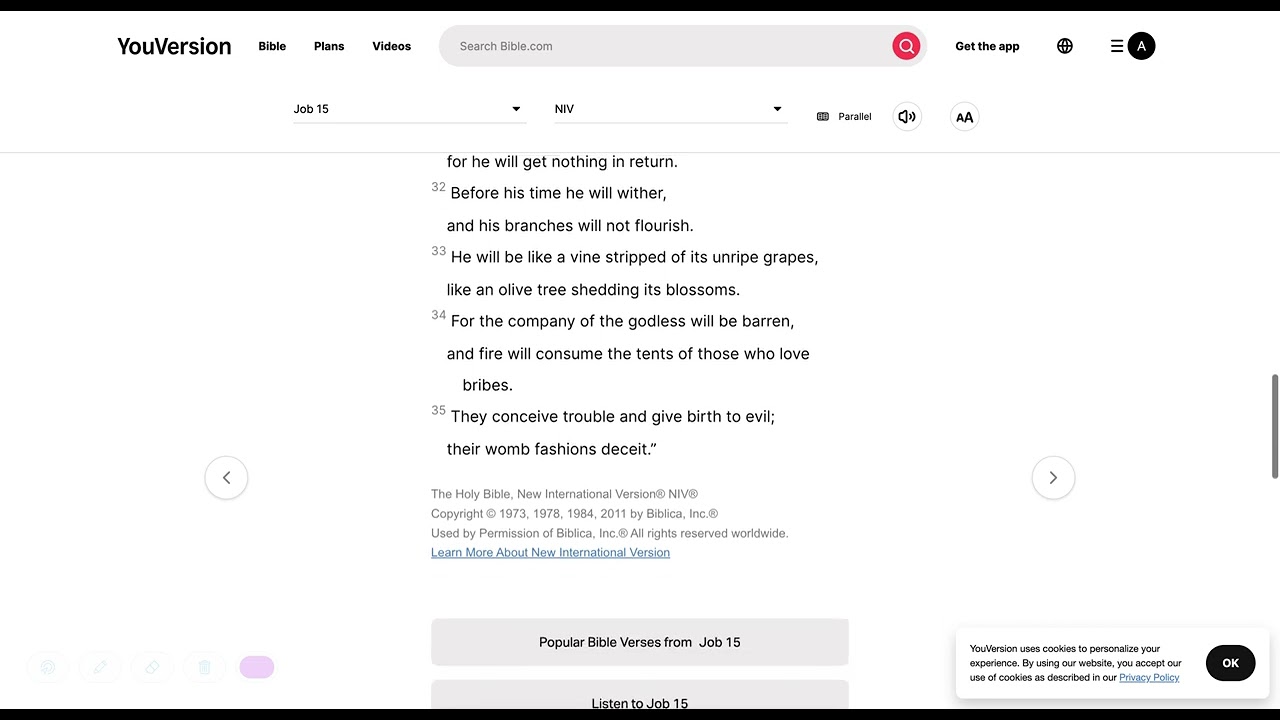Click the trash annotation icon

click(x=204, y=667)
